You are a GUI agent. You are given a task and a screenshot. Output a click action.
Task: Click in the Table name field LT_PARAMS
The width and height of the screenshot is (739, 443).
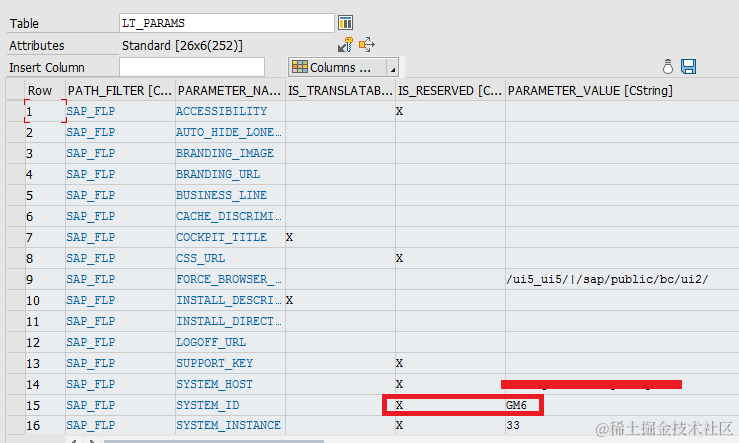pyautogui.click(x=227, y=23)
